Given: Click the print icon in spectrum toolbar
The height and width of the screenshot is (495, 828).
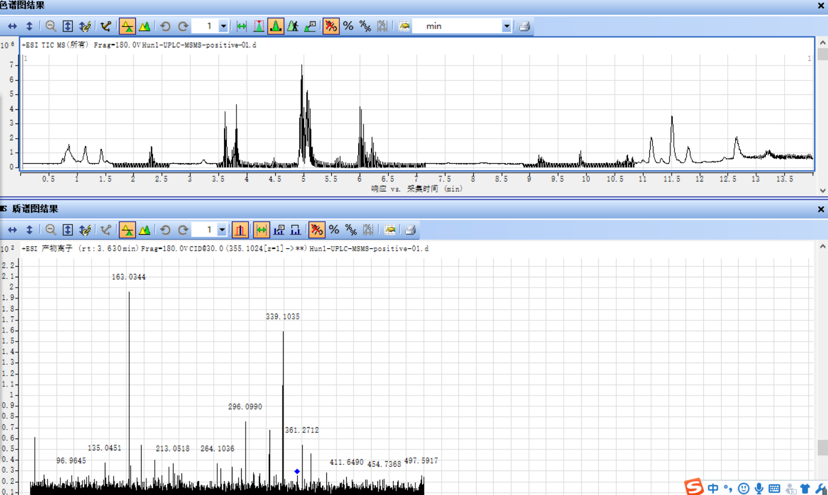Looking at the screenshot, I should click(x=409, y=230).
